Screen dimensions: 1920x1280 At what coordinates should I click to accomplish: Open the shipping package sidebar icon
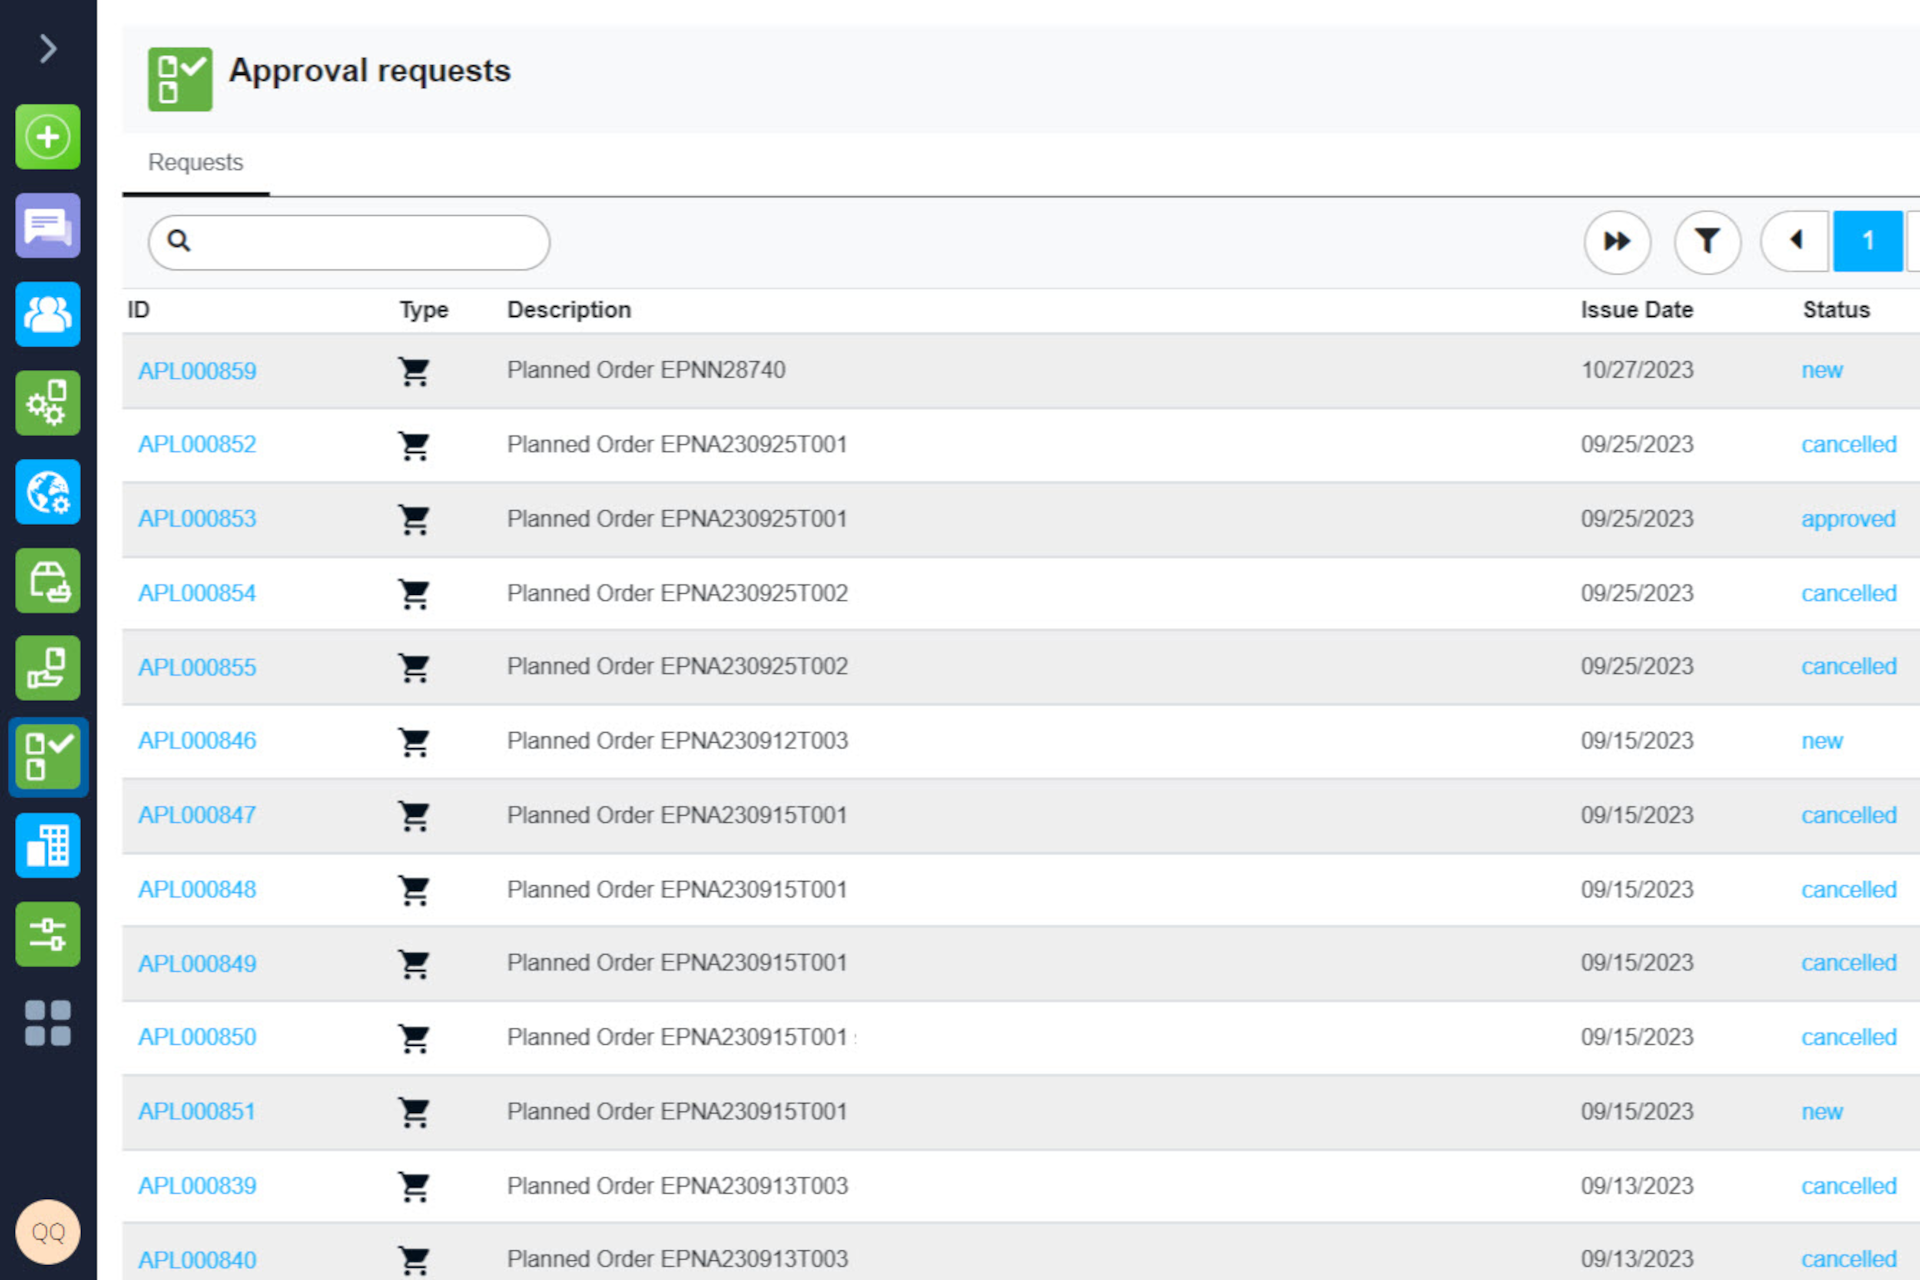(x=47, y=580)
